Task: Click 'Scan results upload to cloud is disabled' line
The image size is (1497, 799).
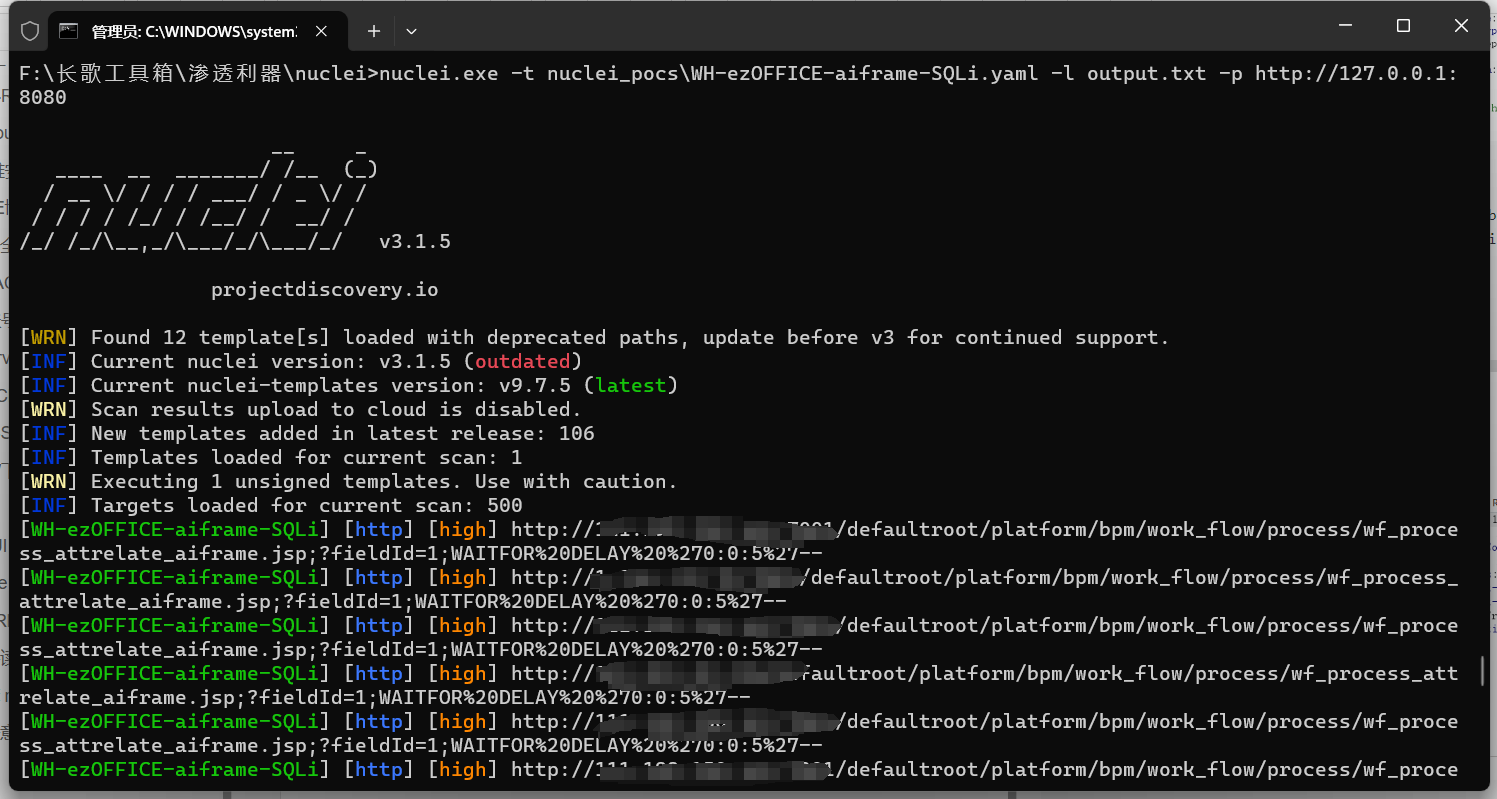Action: tap(300, 410)
